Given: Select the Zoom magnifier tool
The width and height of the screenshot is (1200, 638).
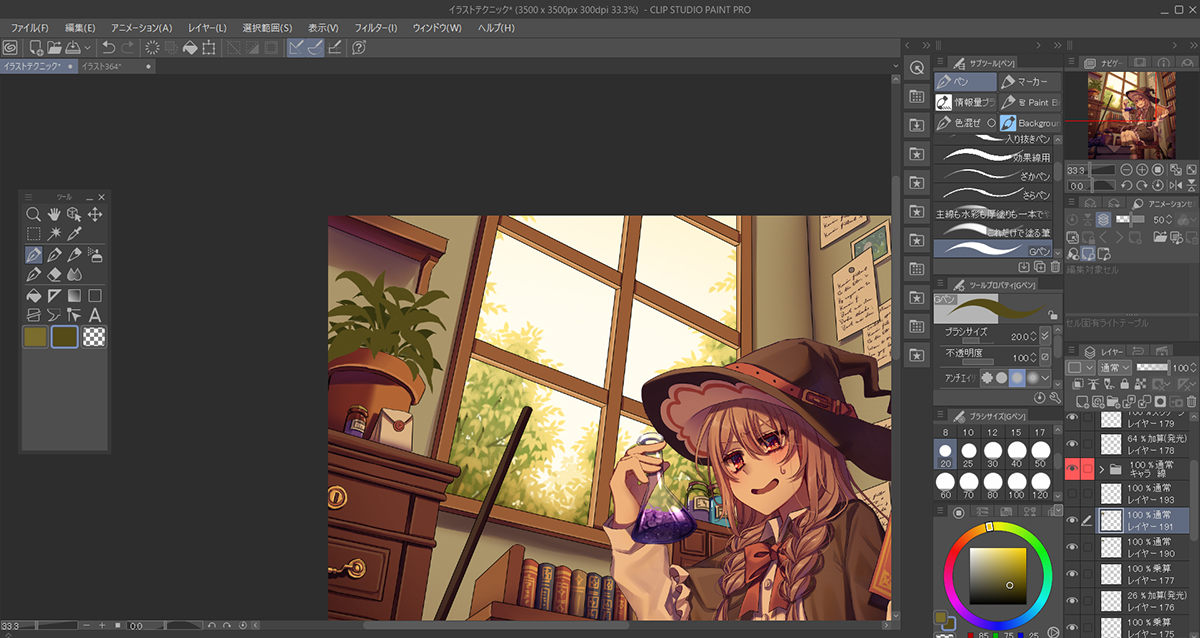Looking at the screenshot, I should [x=33, y=214].
